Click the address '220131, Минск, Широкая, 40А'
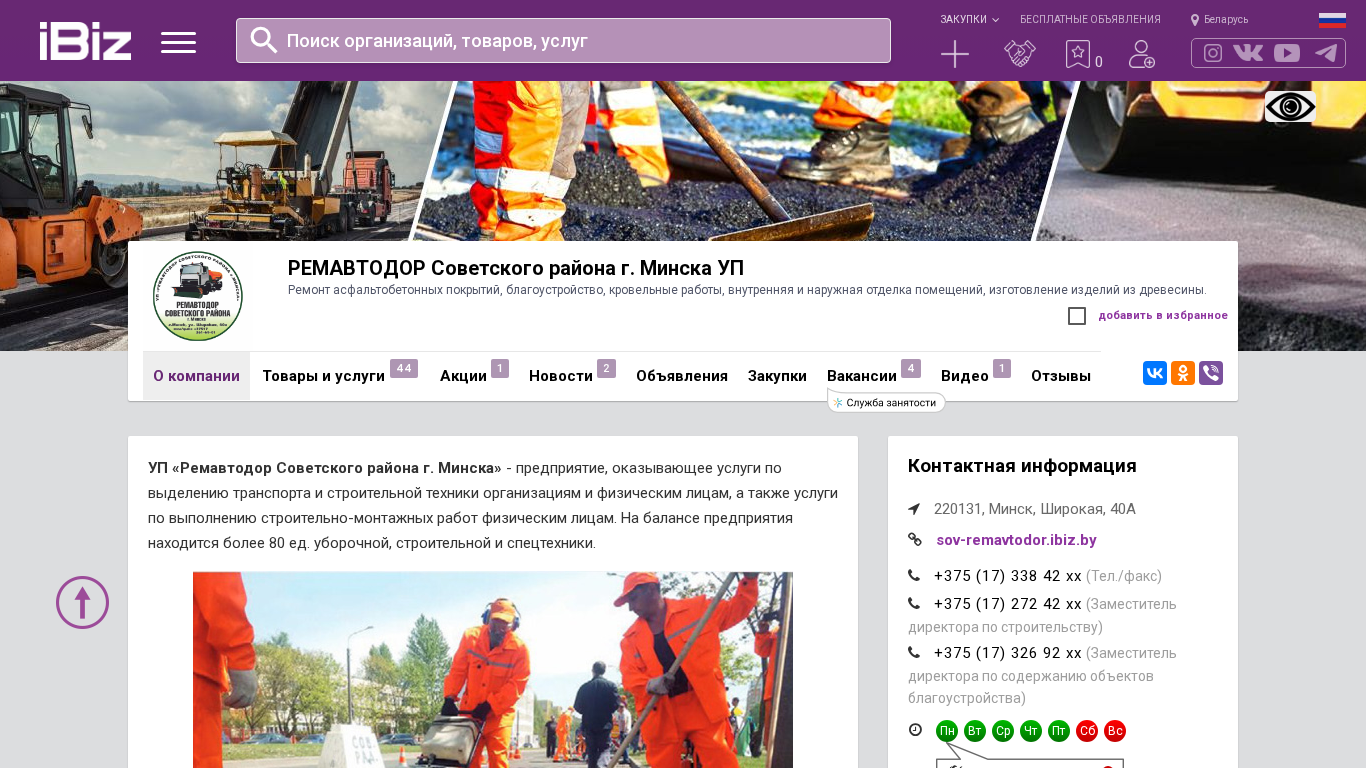The width and height of the screenshot is (1366, 768). pyautogui.click(x=1035, y=509)
